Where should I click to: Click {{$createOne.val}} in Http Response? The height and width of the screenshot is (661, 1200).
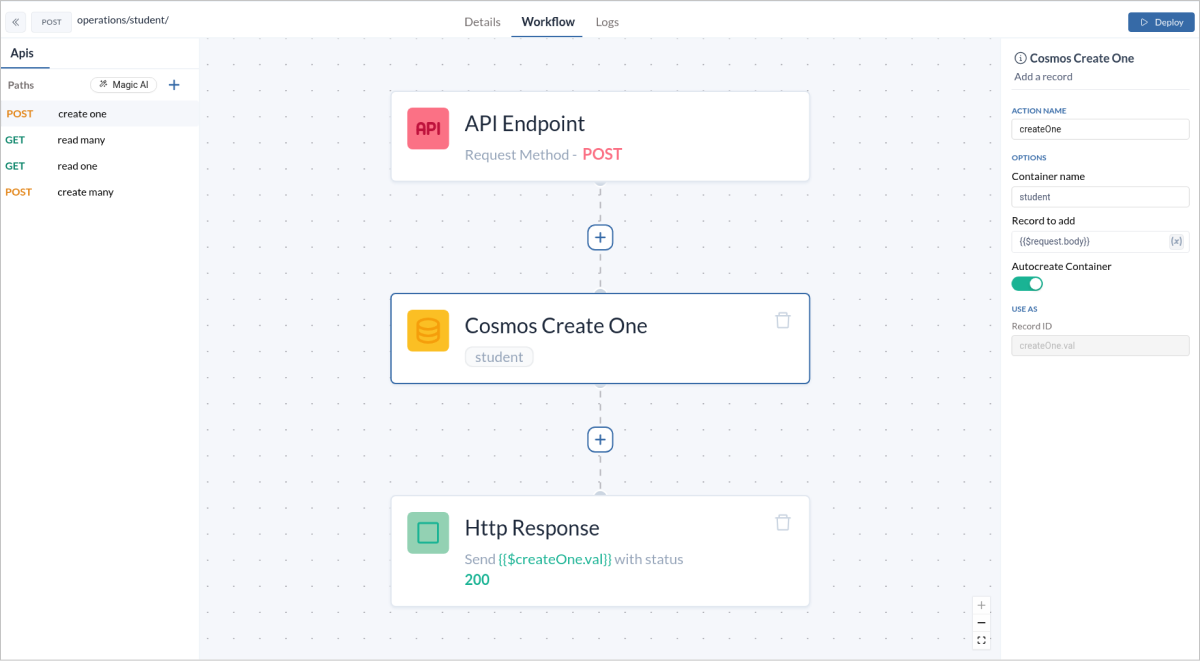[x=555, y=559]
